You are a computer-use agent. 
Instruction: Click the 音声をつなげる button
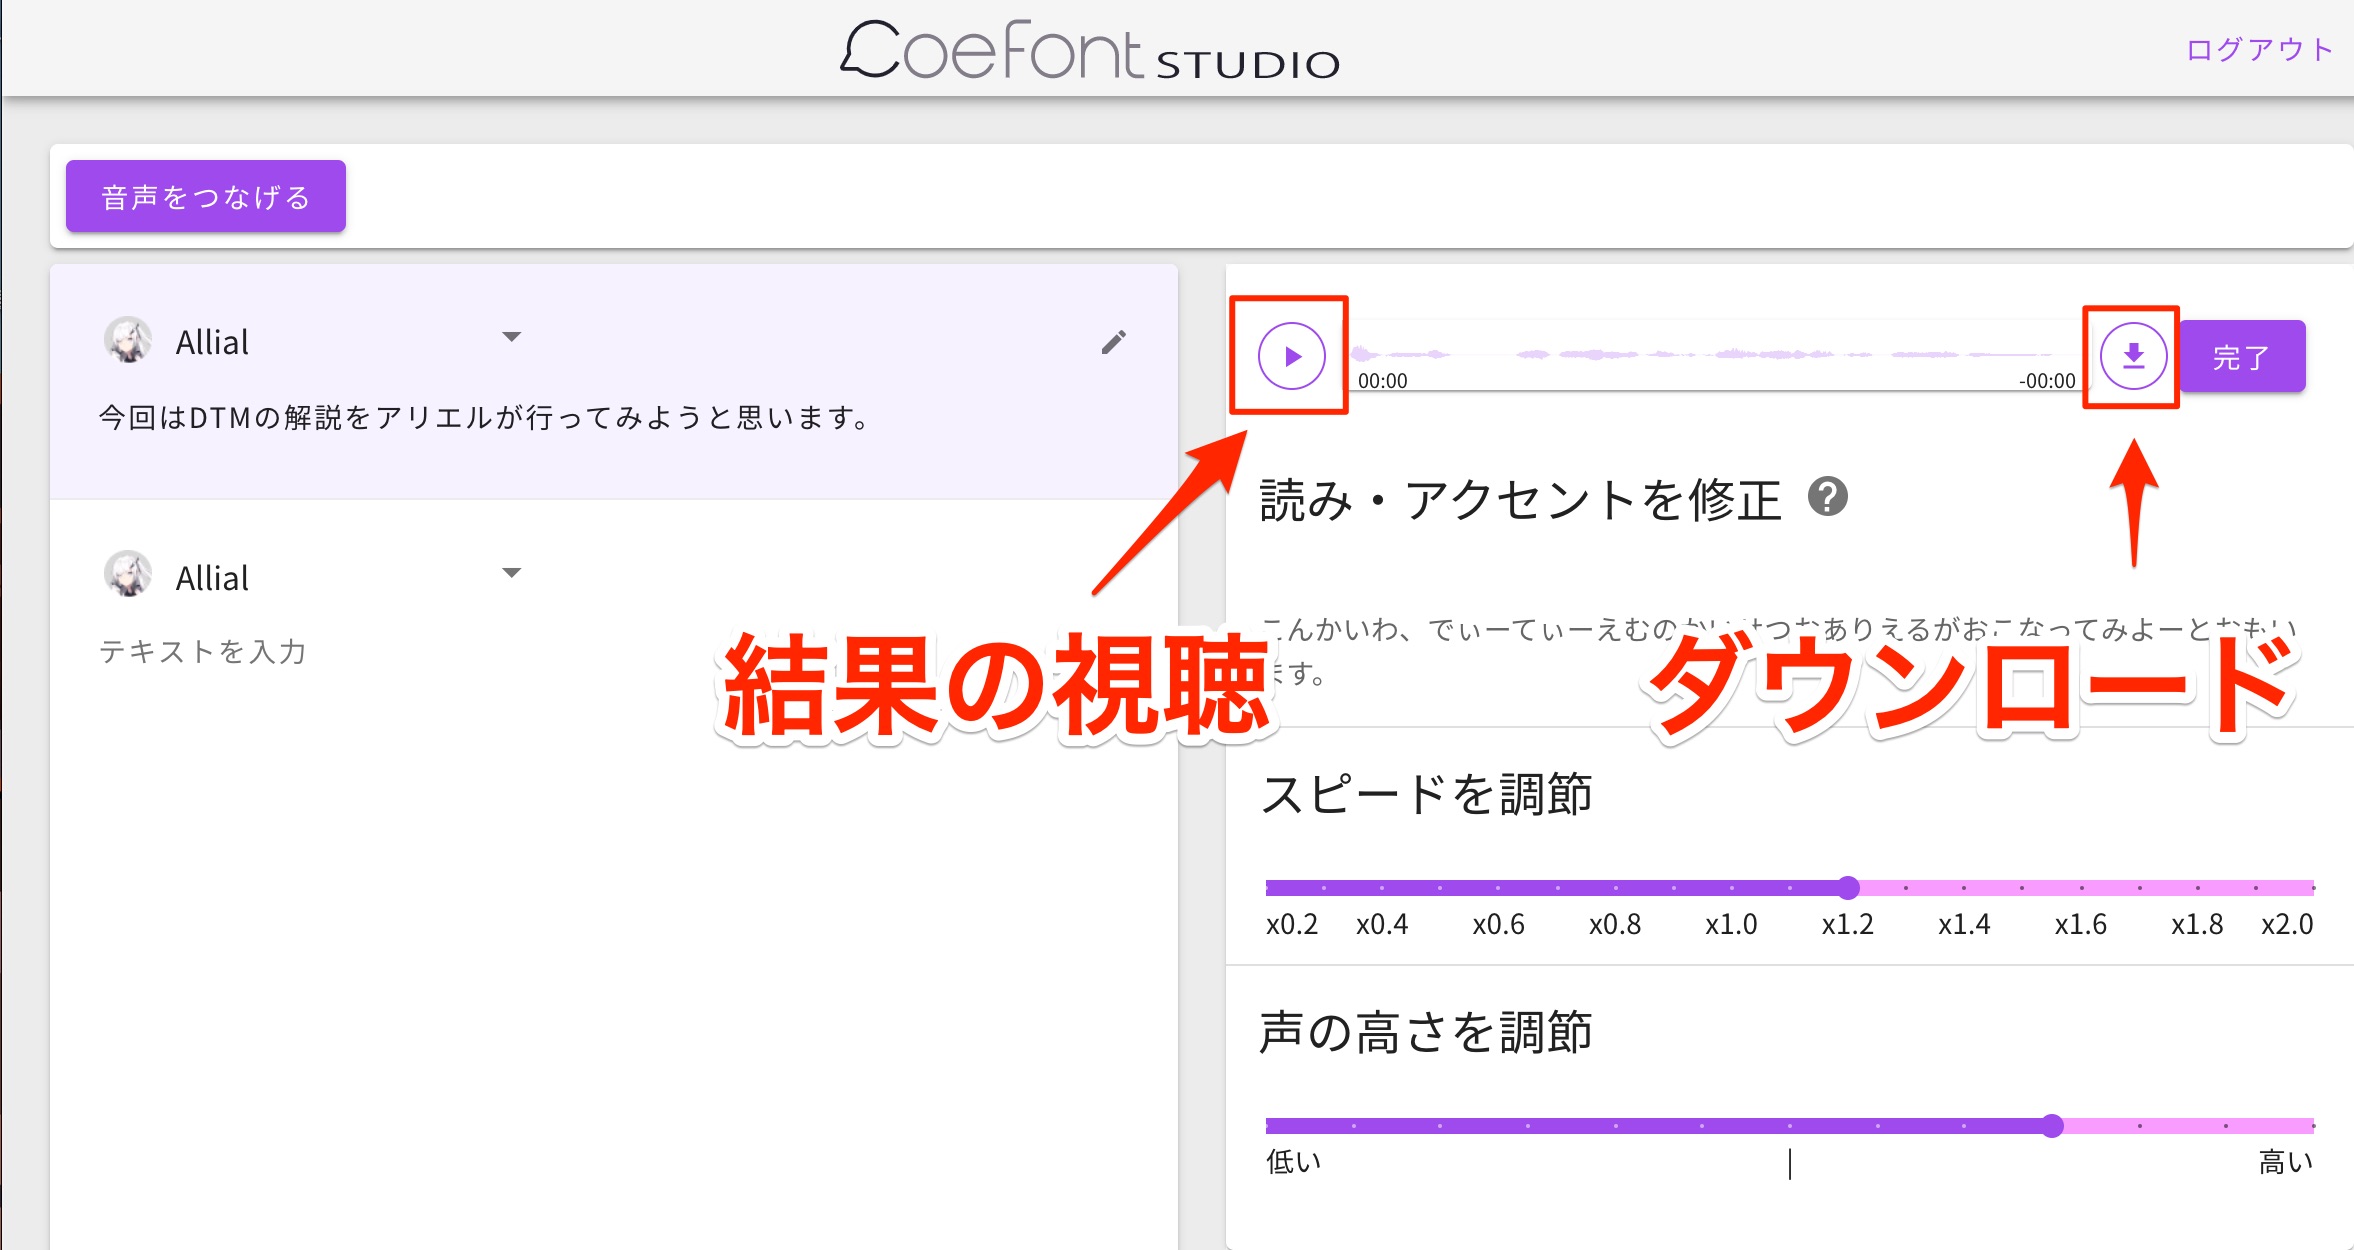[206, 196]
